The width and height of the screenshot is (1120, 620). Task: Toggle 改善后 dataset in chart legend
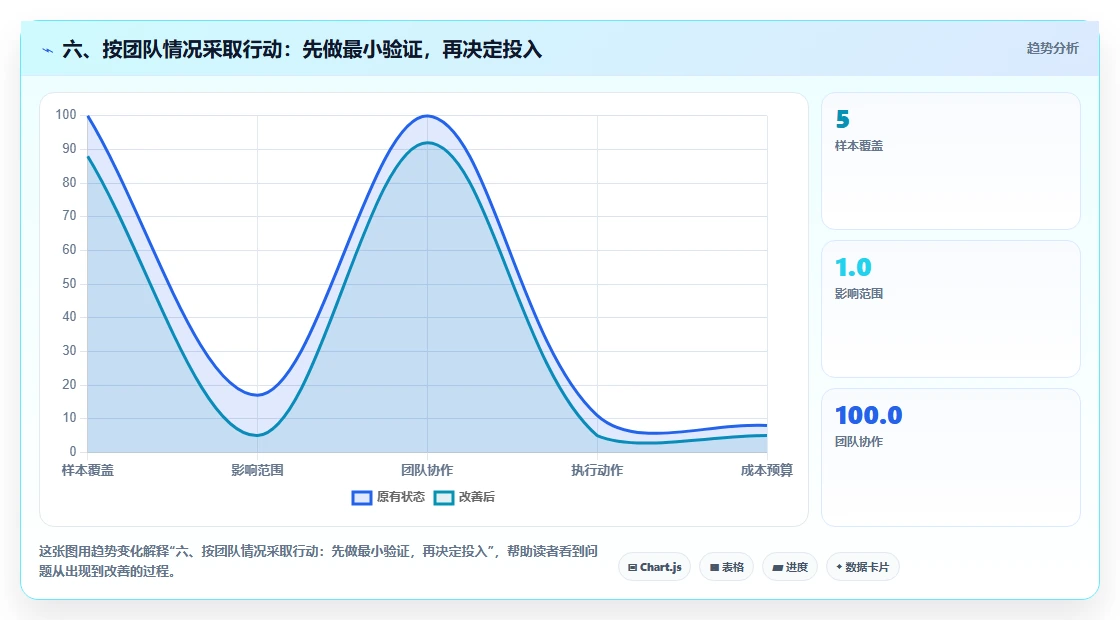[464, 497]
